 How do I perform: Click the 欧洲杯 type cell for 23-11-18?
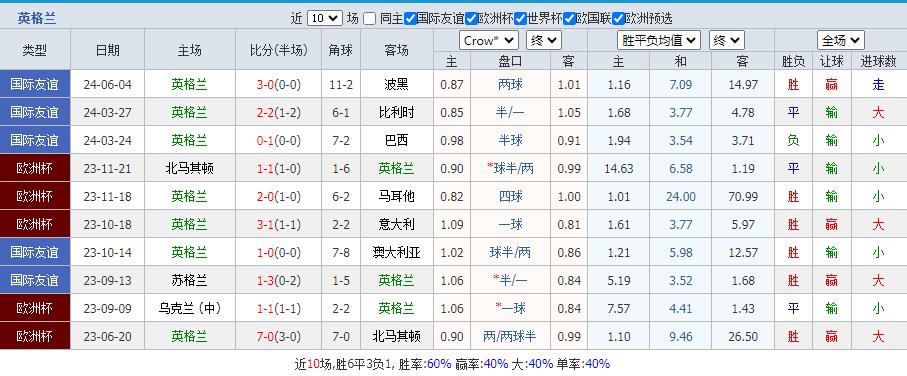click(x=35, y=197)
